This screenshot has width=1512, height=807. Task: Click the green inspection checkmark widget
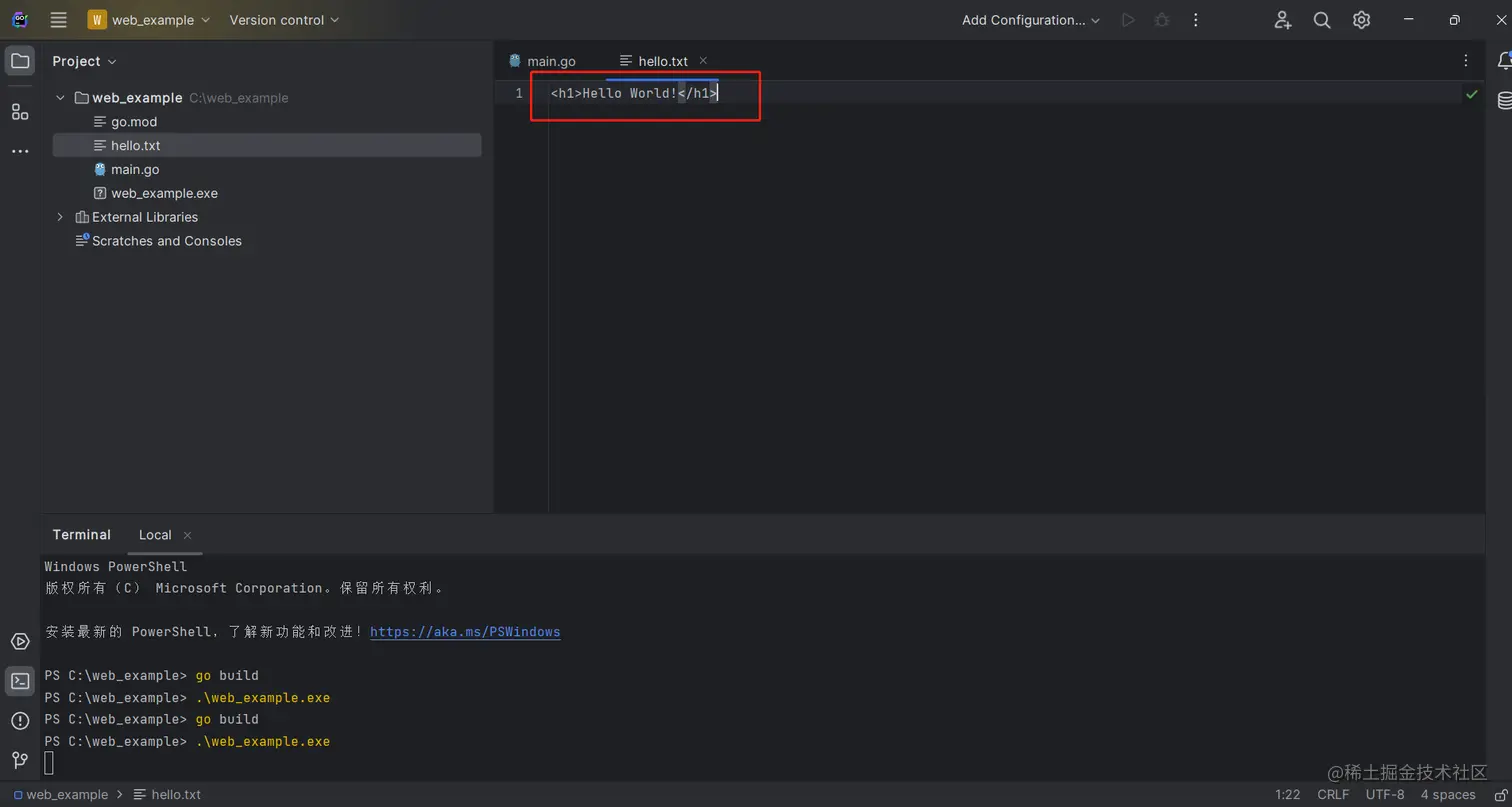(1472, 94)
